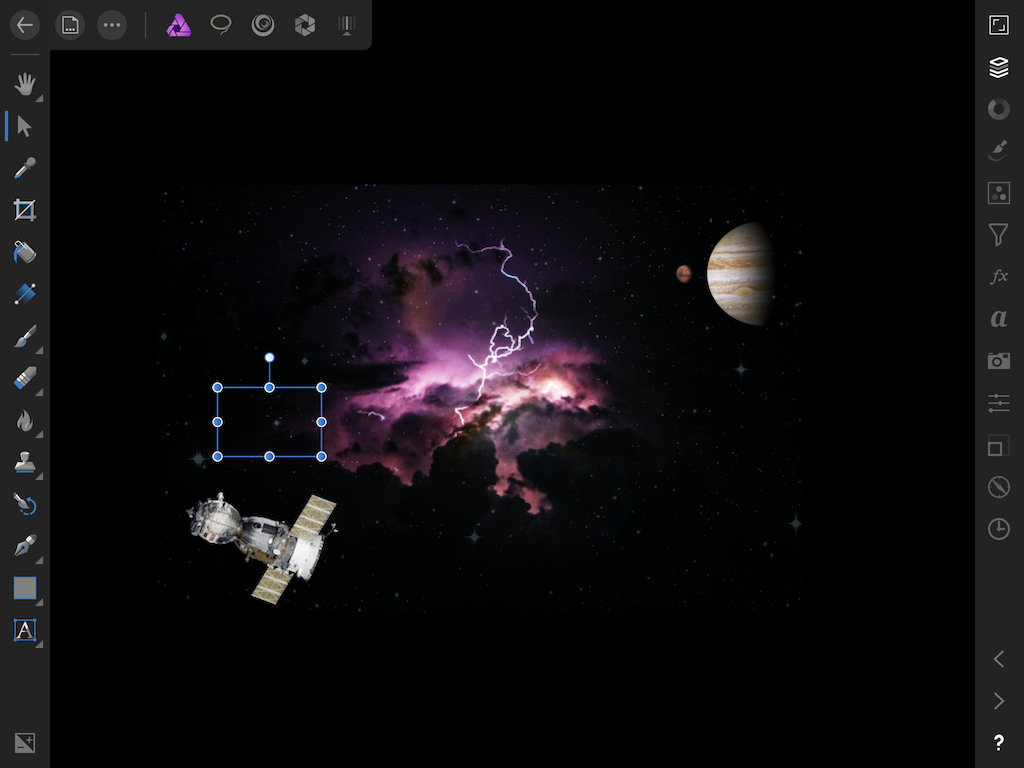Open the three-dots Commands menu

pyautogui.click(x=112, y=25)
